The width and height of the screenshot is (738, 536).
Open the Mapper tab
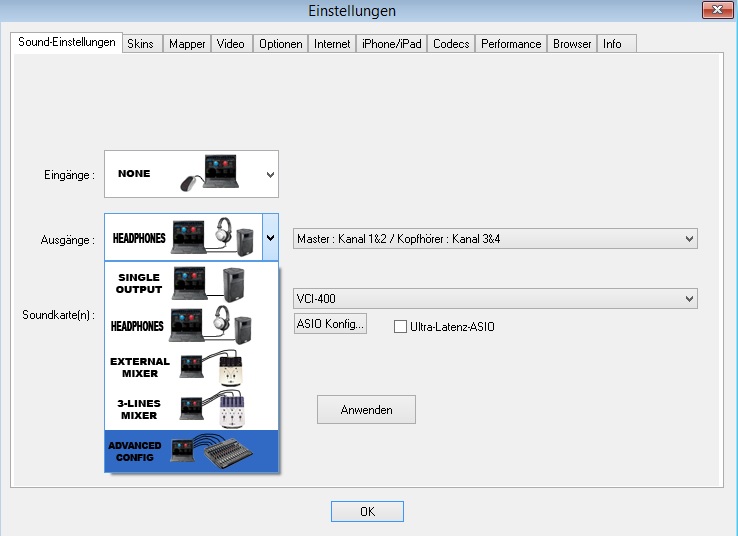click(x=187, y=44)
